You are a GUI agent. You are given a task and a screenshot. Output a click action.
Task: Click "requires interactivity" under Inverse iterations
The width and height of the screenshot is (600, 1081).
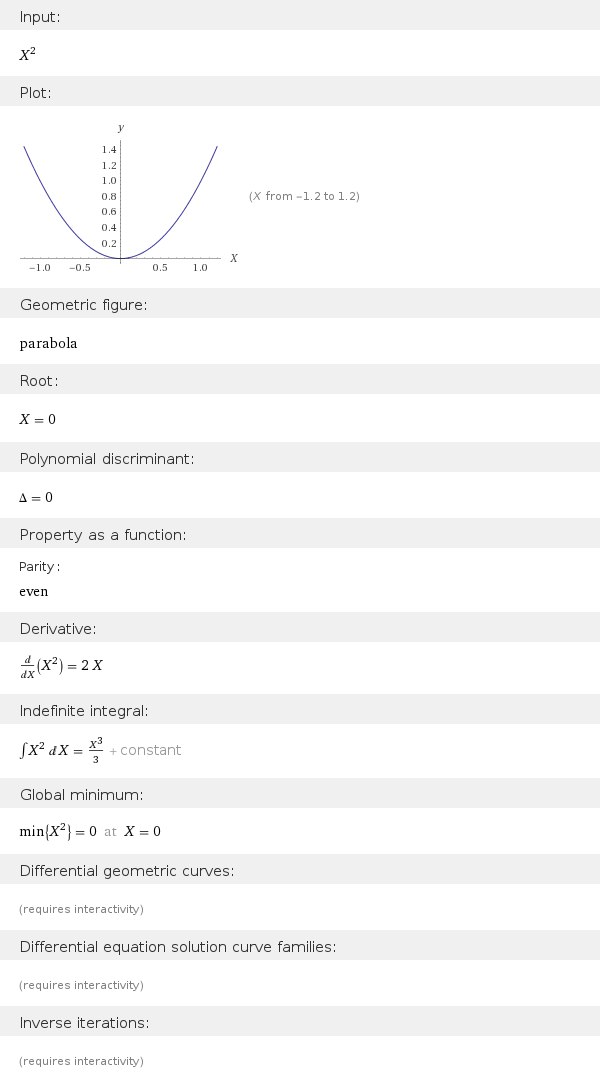tap(81, 1061)
